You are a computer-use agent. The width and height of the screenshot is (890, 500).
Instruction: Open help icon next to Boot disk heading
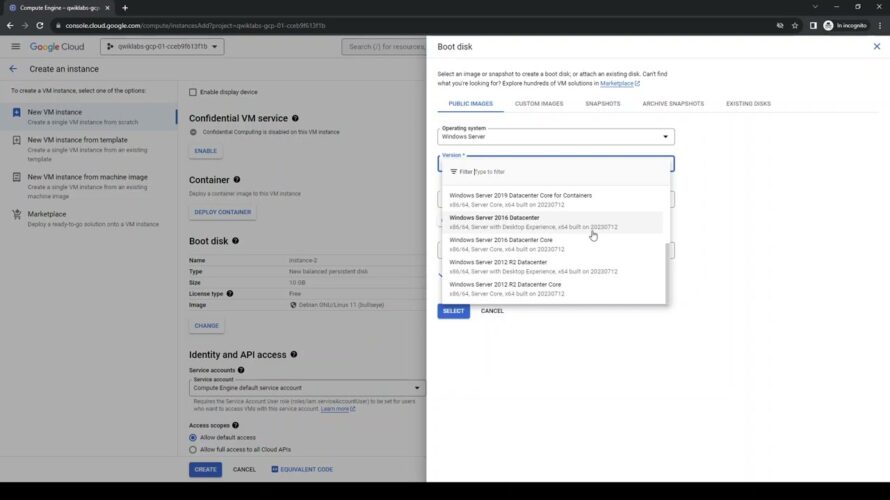pos(236,241)
